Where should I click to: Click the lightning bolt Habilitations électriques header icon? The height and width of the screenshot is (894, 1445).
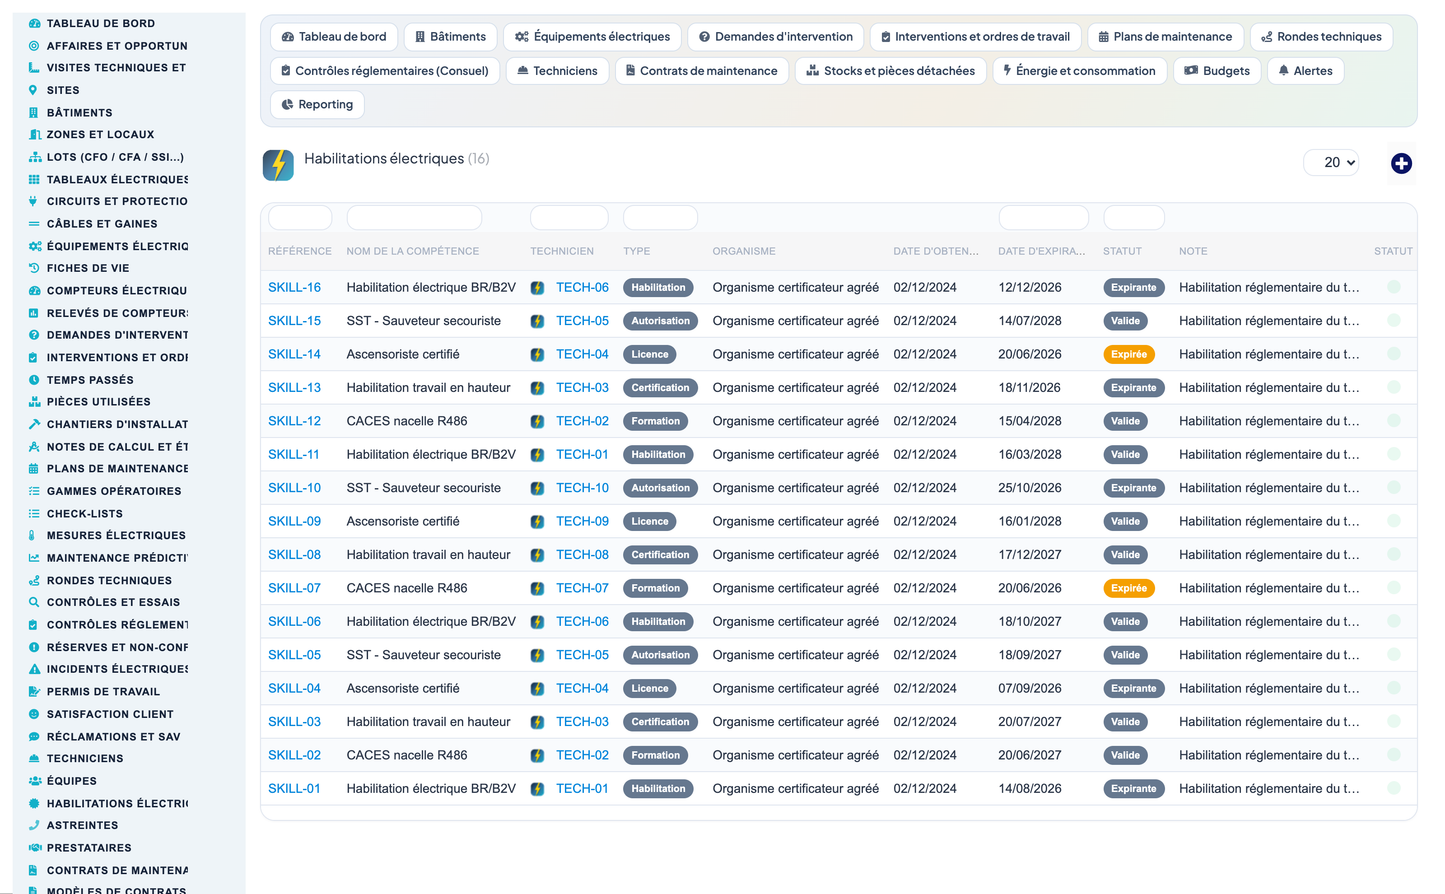278,165
